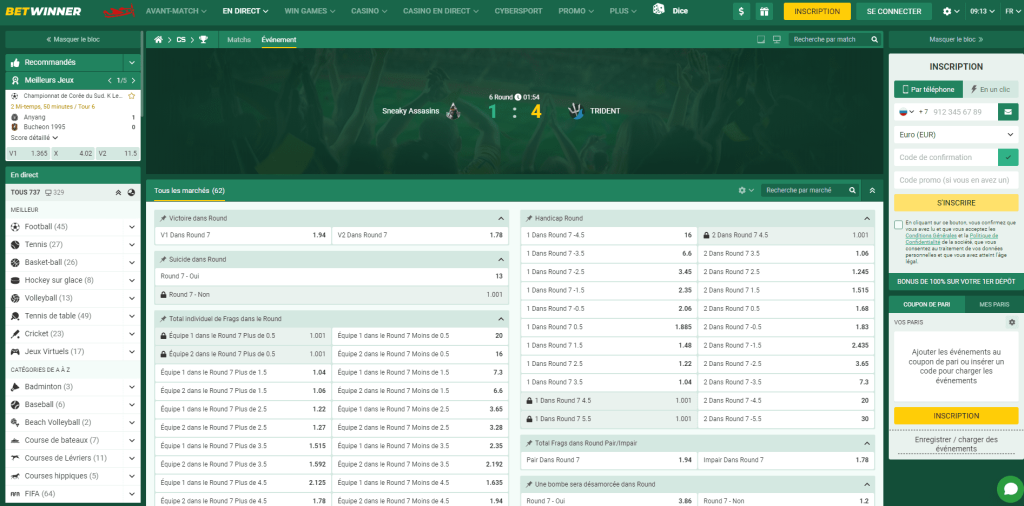Click the Code promo input field
The width and height of the screenshot is (1024, 506).
click(956, 180)
